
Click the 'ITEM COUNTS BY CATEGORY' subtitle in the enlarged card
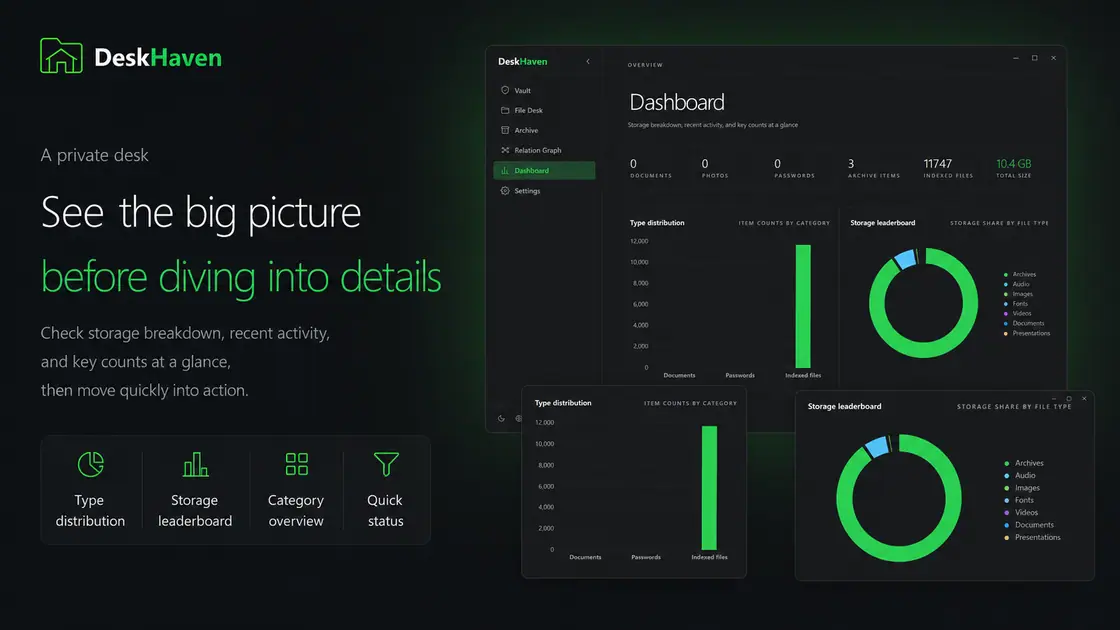coord(690,404)
